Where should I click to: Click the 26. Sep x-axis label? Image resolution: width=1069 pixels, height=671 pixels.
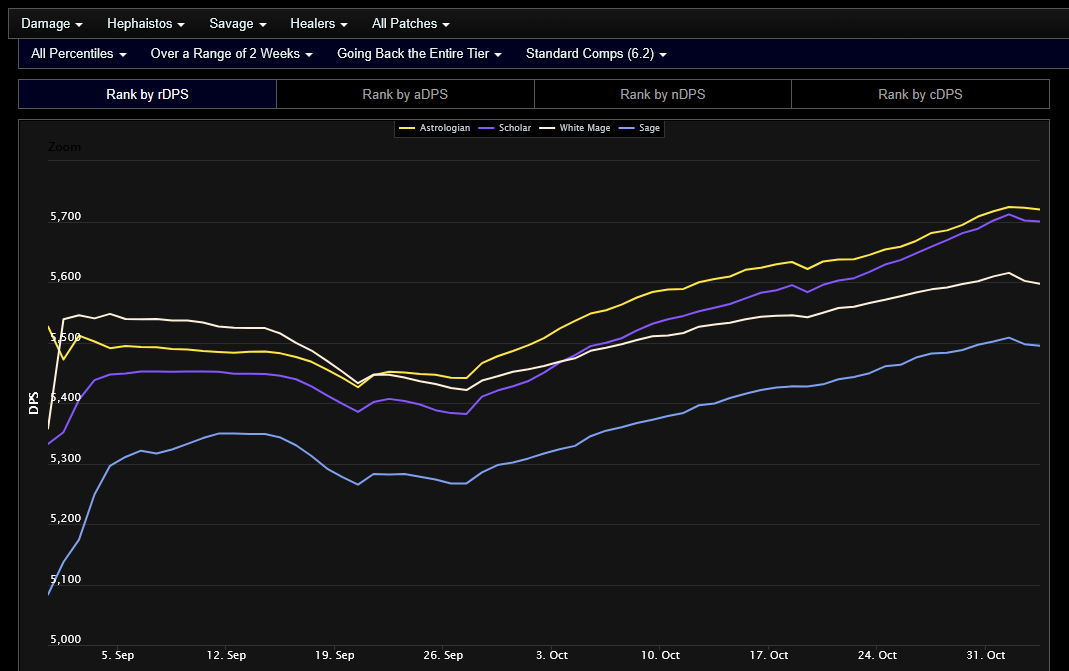(x=443, y=655)
